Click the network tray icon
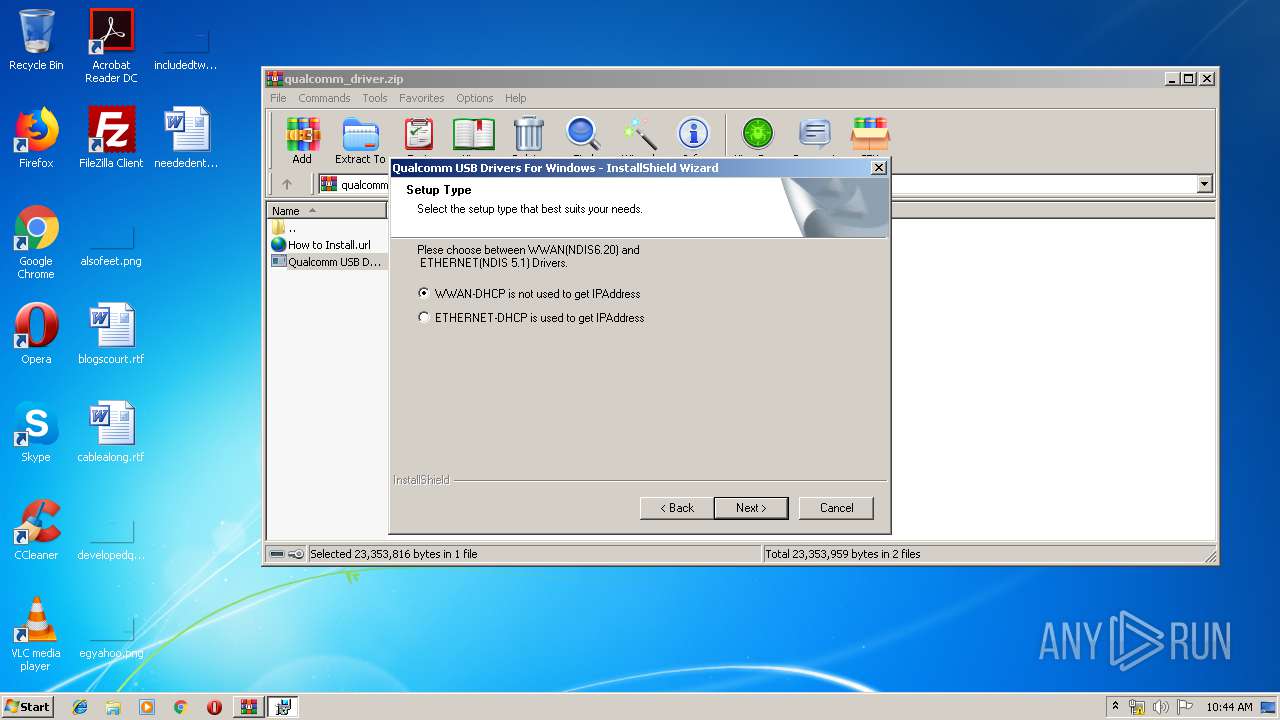Screen dimensions: 1280x720 (1137, 707)
